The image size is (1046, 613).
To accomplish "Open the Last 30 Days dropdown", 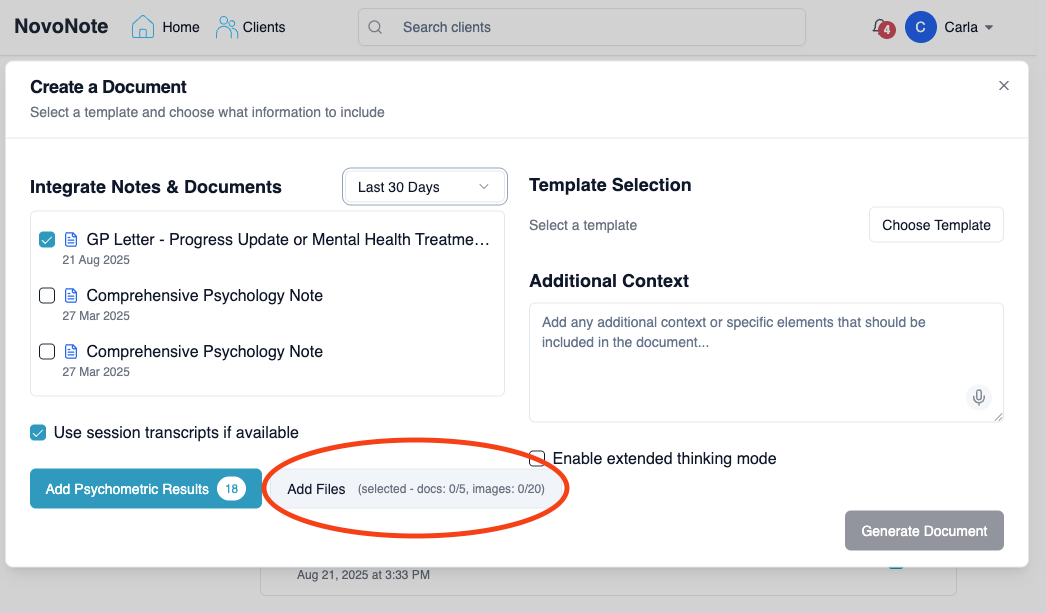I will click(x=425, y=187).
